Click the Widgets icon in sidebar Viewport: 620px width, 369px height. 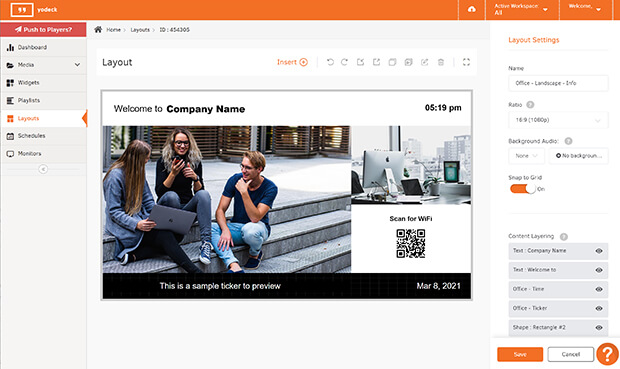click(10, 83)
